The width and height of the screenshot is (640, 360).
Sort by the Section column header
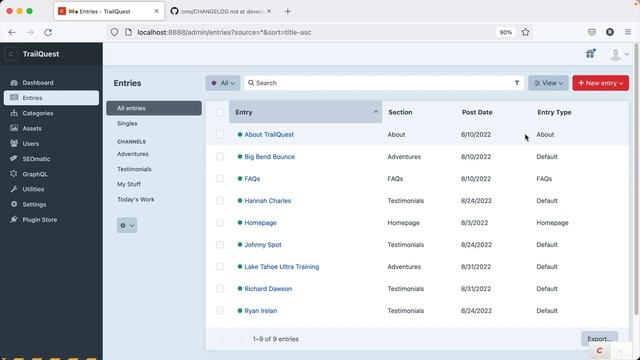click(x=400, y=112)
